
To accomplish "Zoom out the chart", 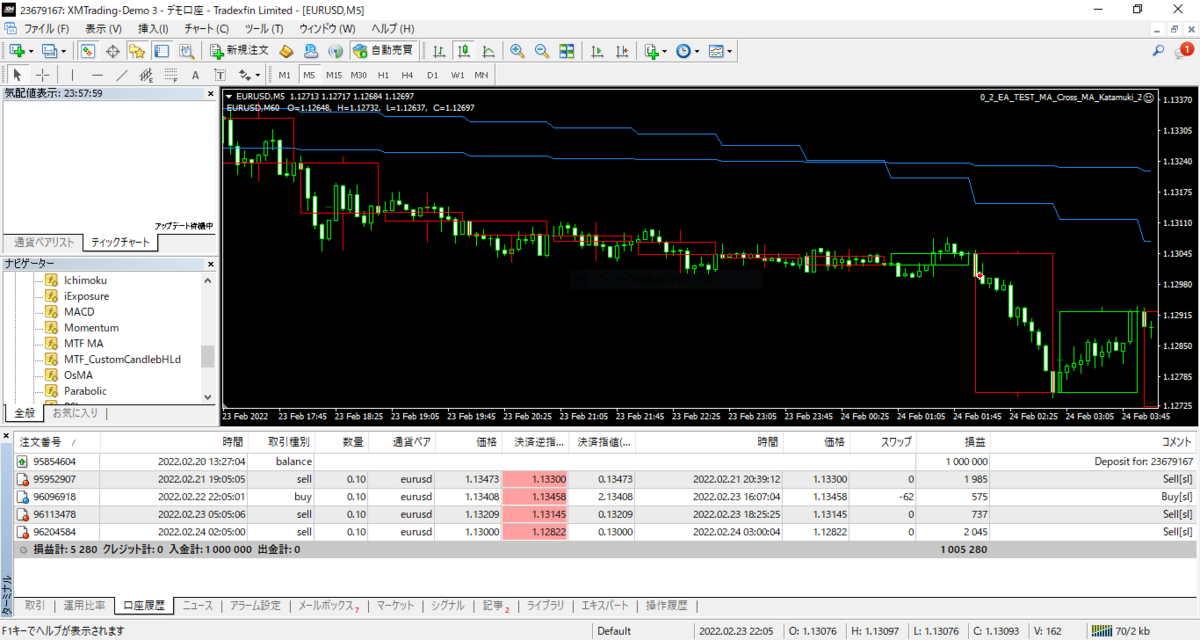I will [542, 50].
